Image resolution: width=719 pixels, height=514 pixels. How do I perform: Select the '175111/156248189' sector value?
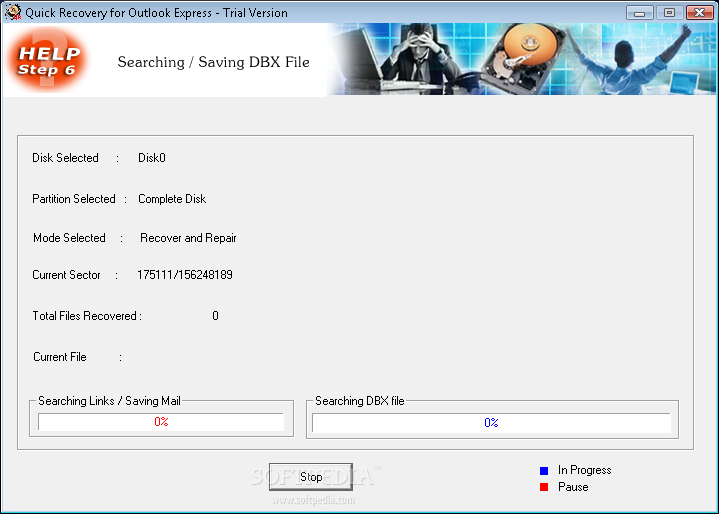pyautogui.click(x=185, y=275)
